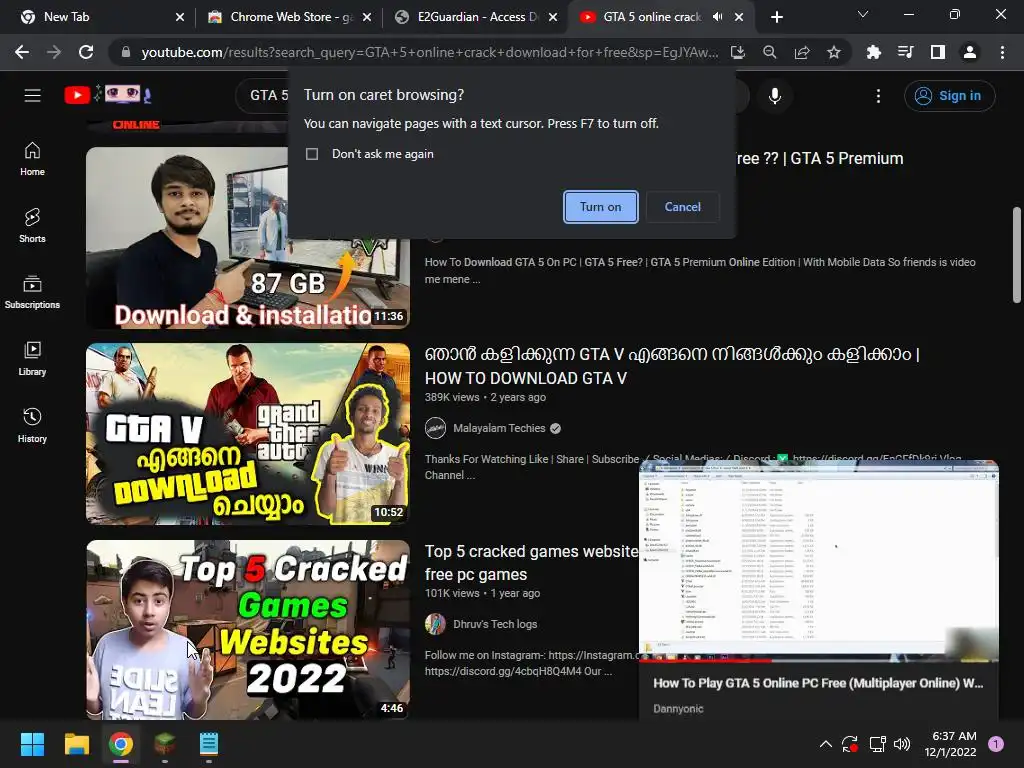Mute tab via speaker icon on GTA tab
This screenshot has width=1024, height=768.
[x=717, y=17]
